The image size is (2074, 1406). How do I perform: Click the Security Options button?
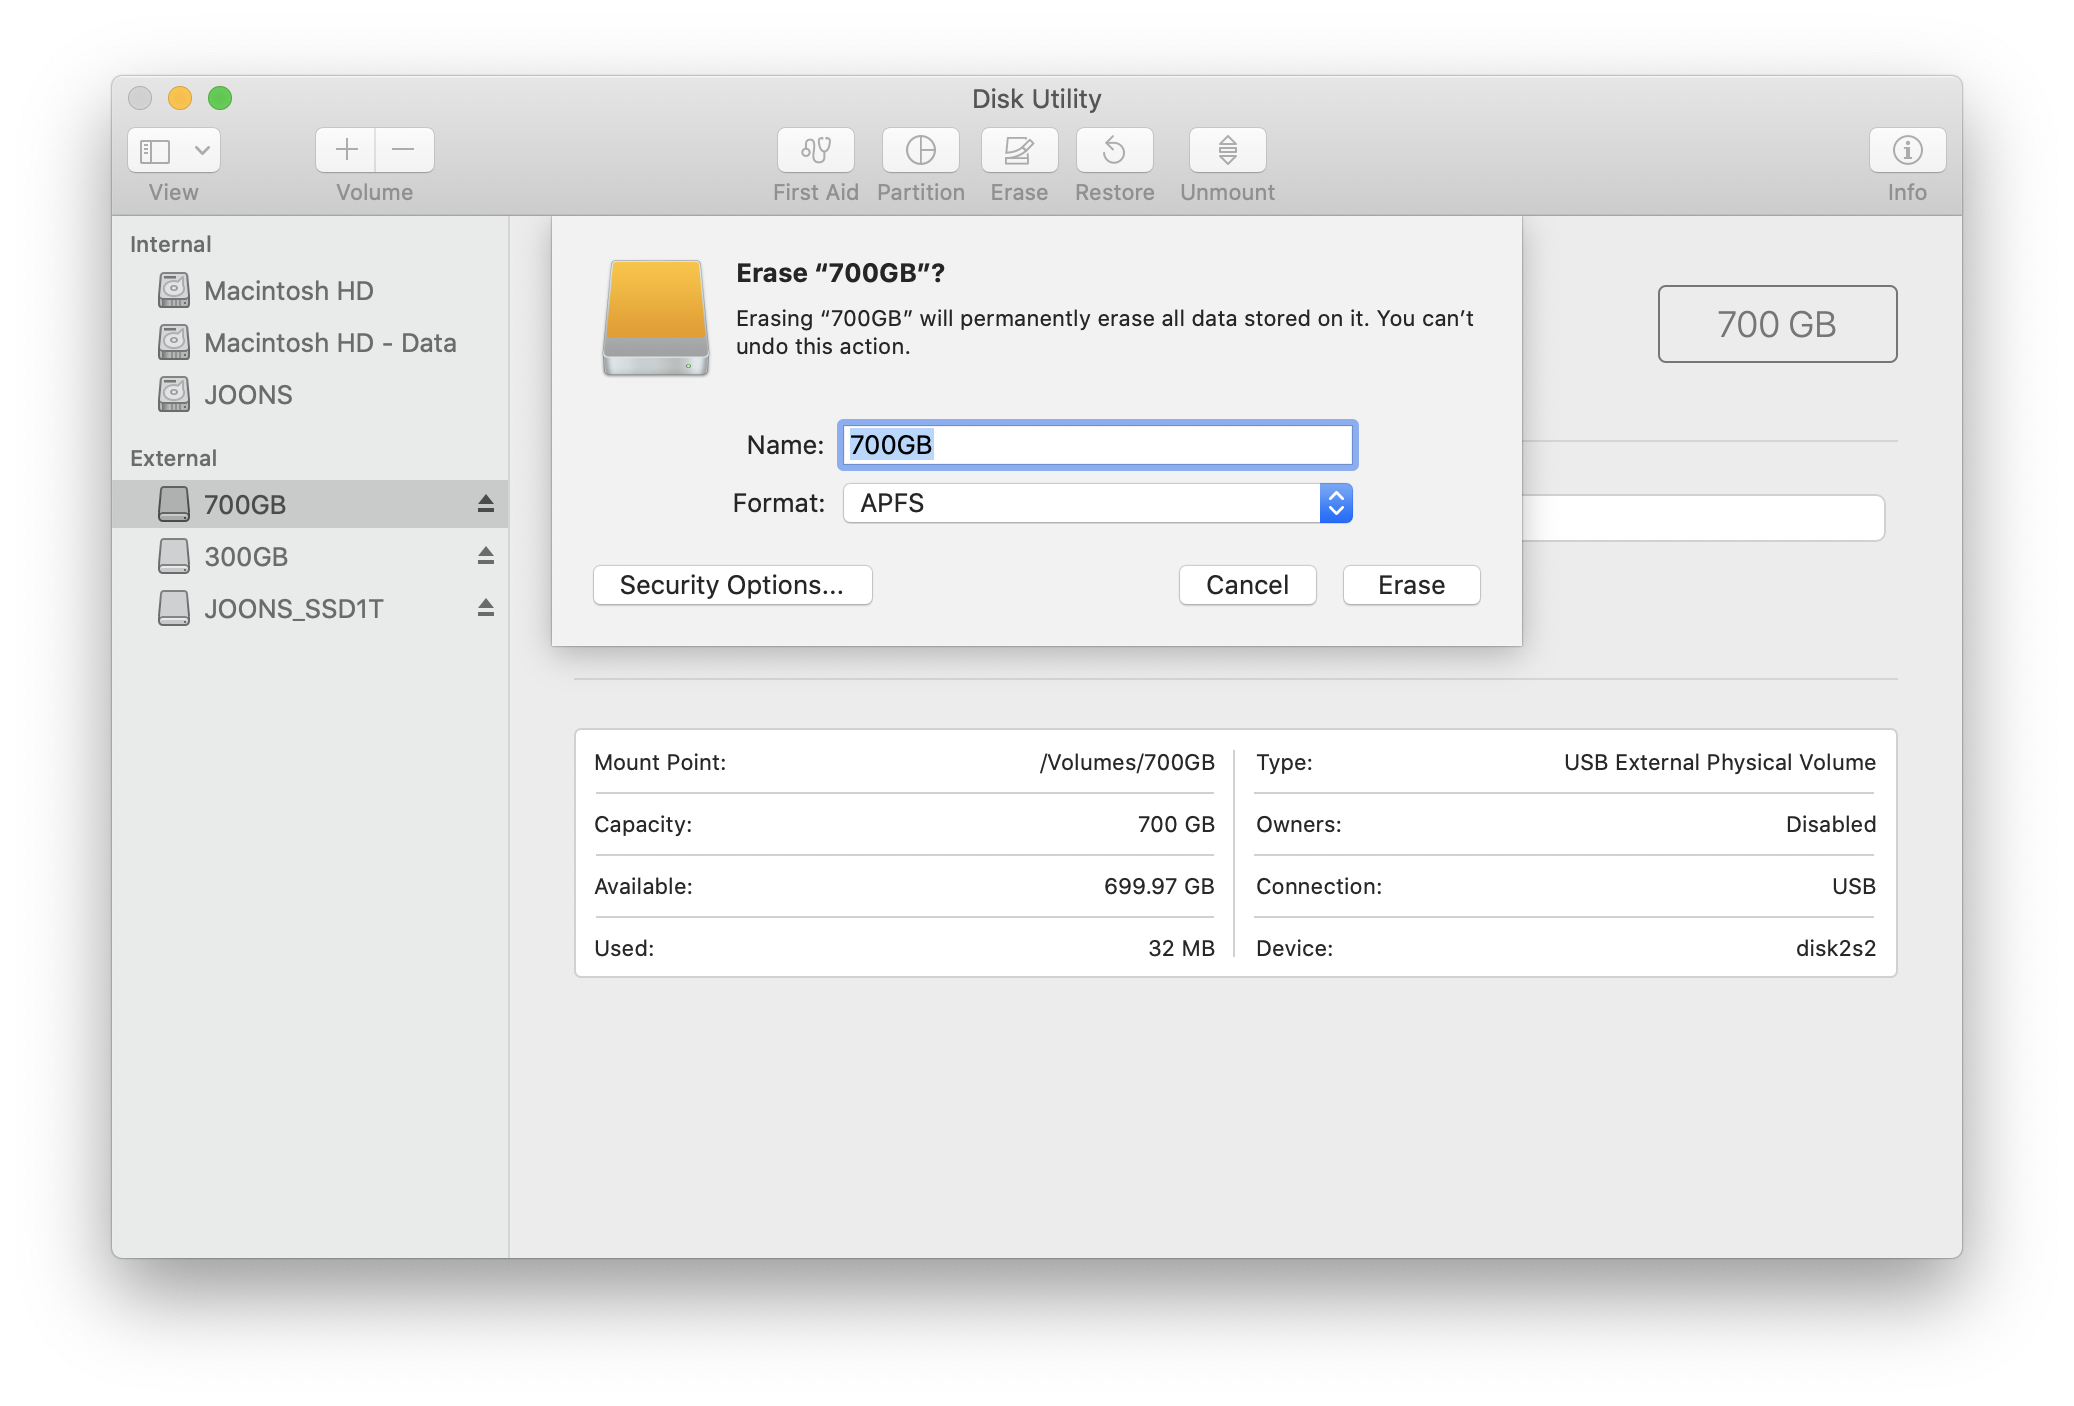(x=732, y=585)
